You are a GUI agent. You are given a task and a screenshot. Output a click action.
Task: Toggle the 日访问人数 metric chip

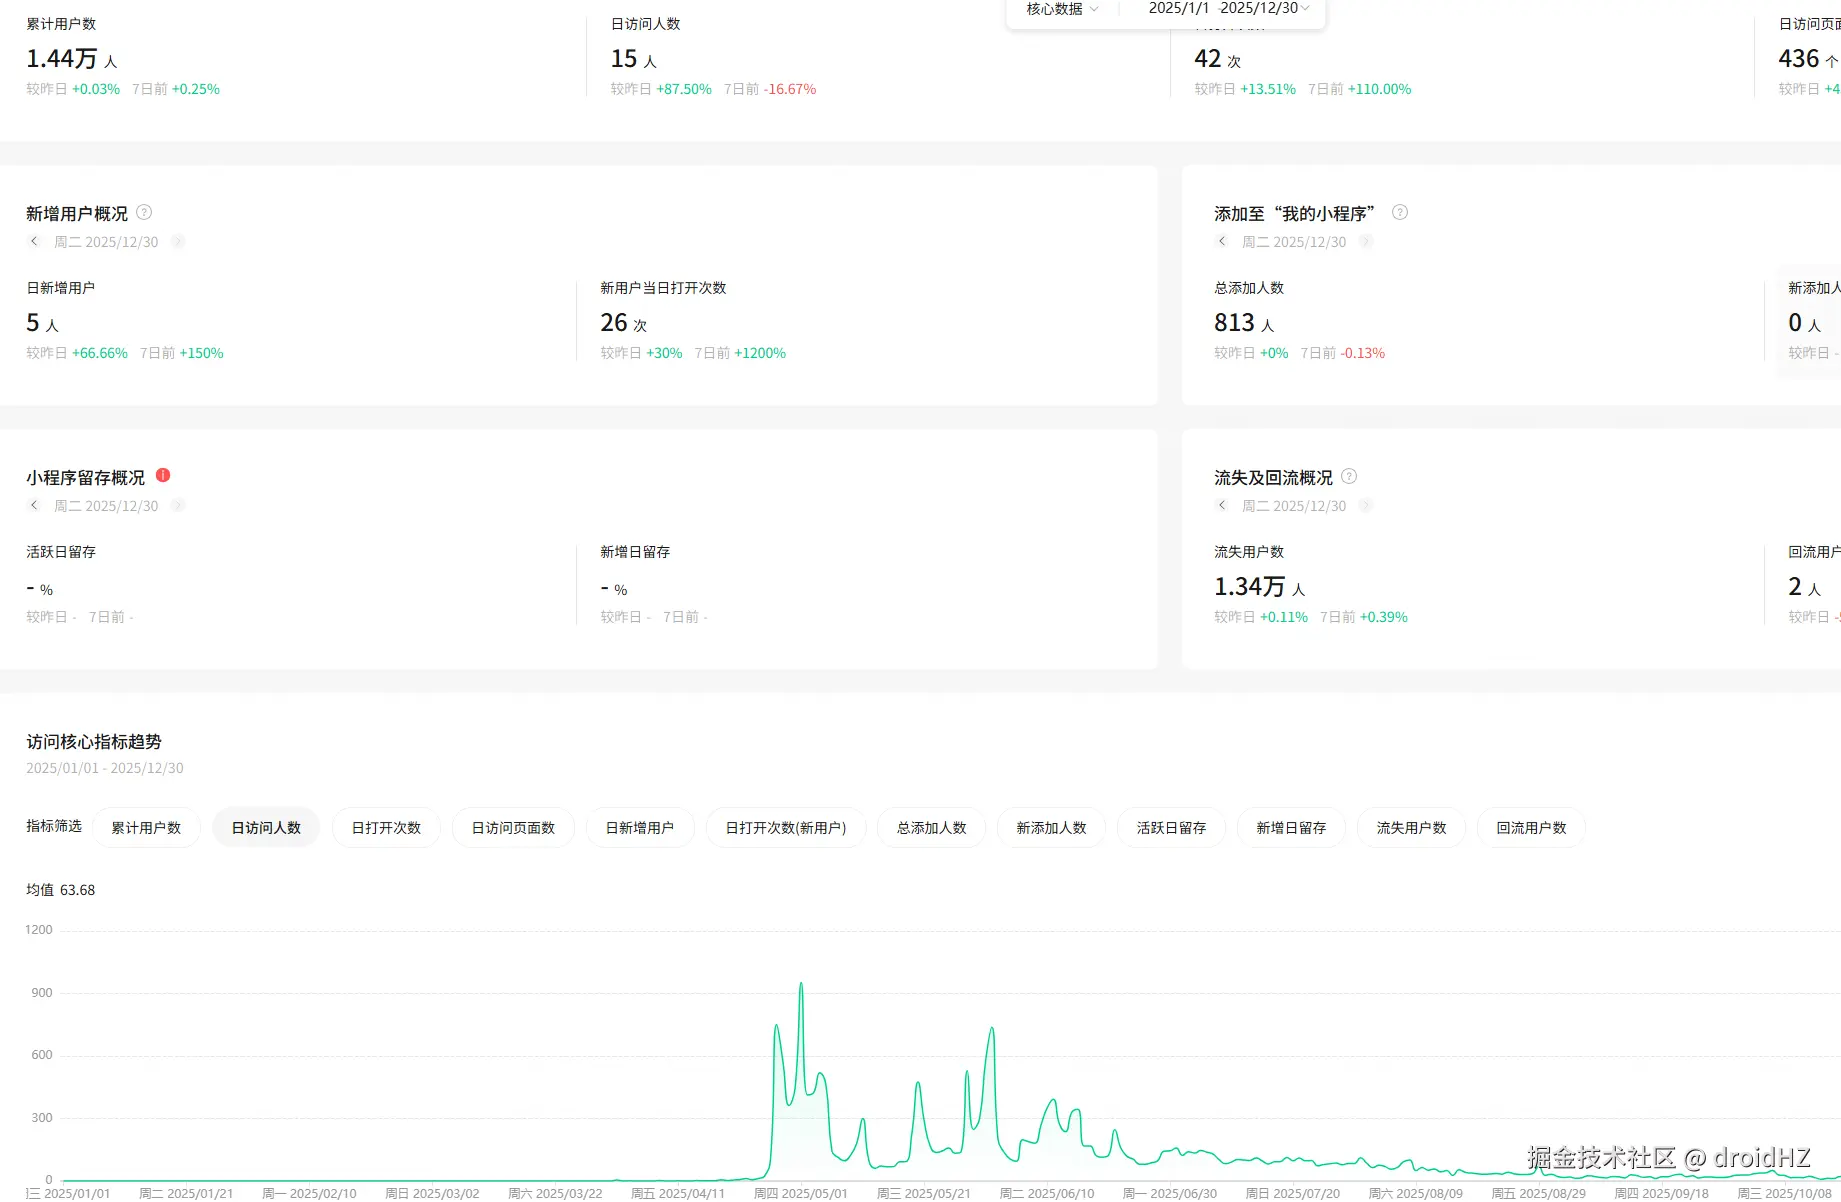(x=266, y=828)
